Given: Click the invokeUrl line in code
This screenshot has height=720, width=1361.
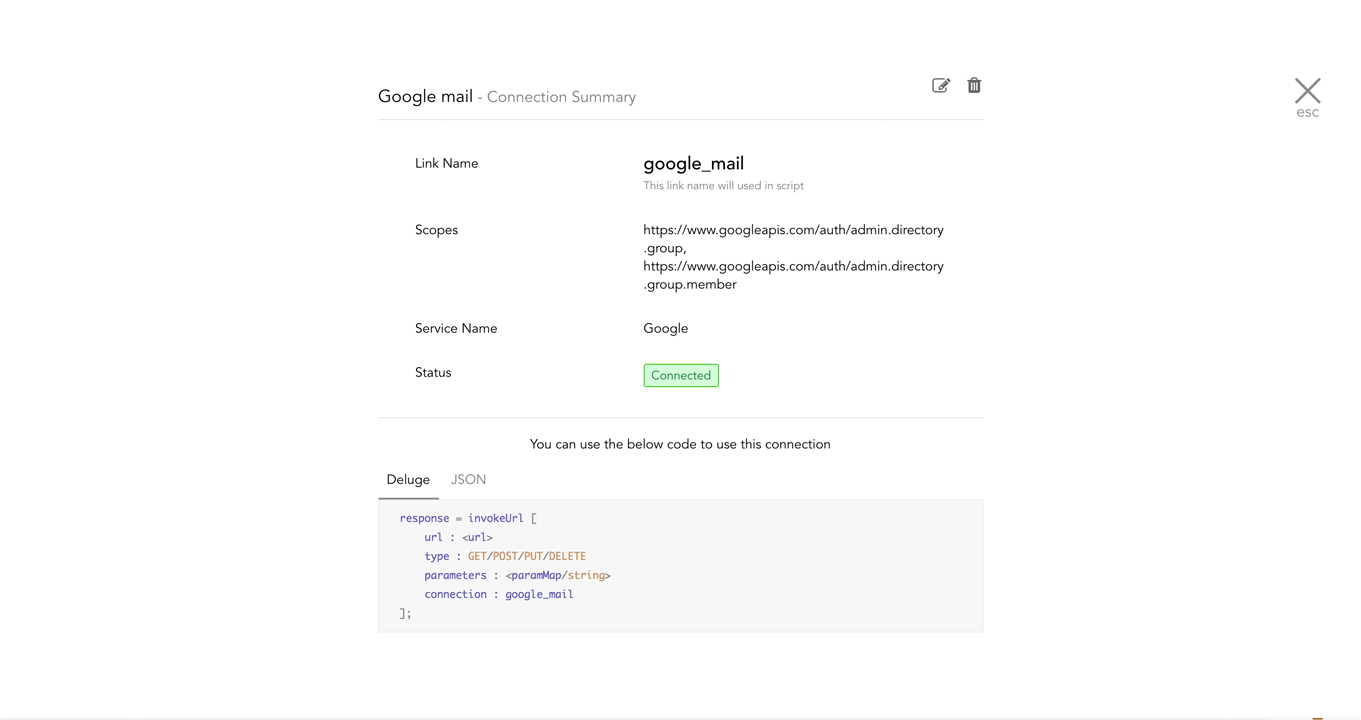Looking at the screenshot, I should pyautogui.click(x=468, y=518).
